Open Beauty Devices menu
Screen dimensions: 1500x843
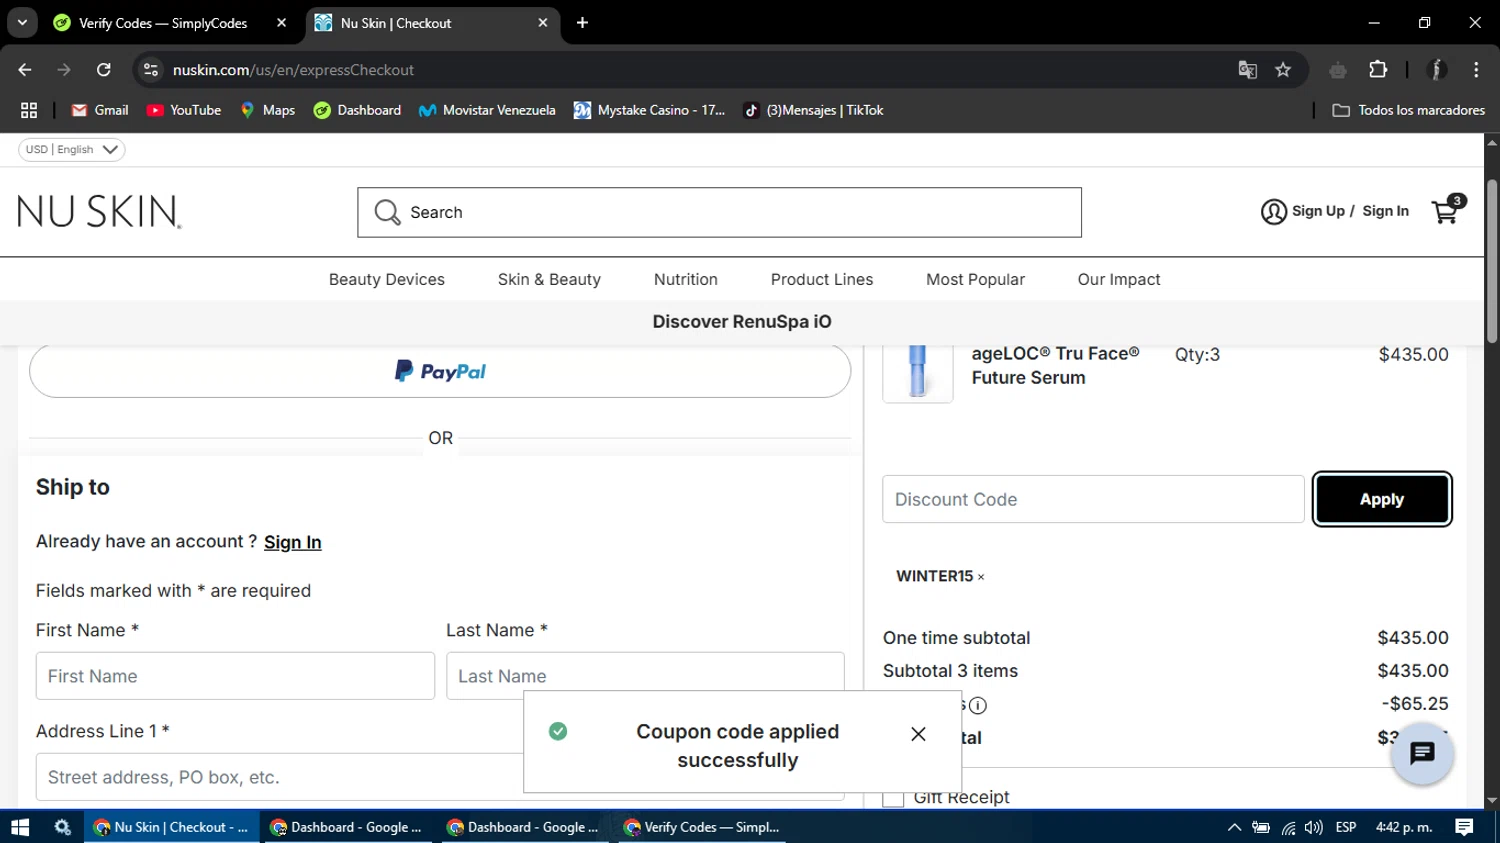click(x=387, y=280)
